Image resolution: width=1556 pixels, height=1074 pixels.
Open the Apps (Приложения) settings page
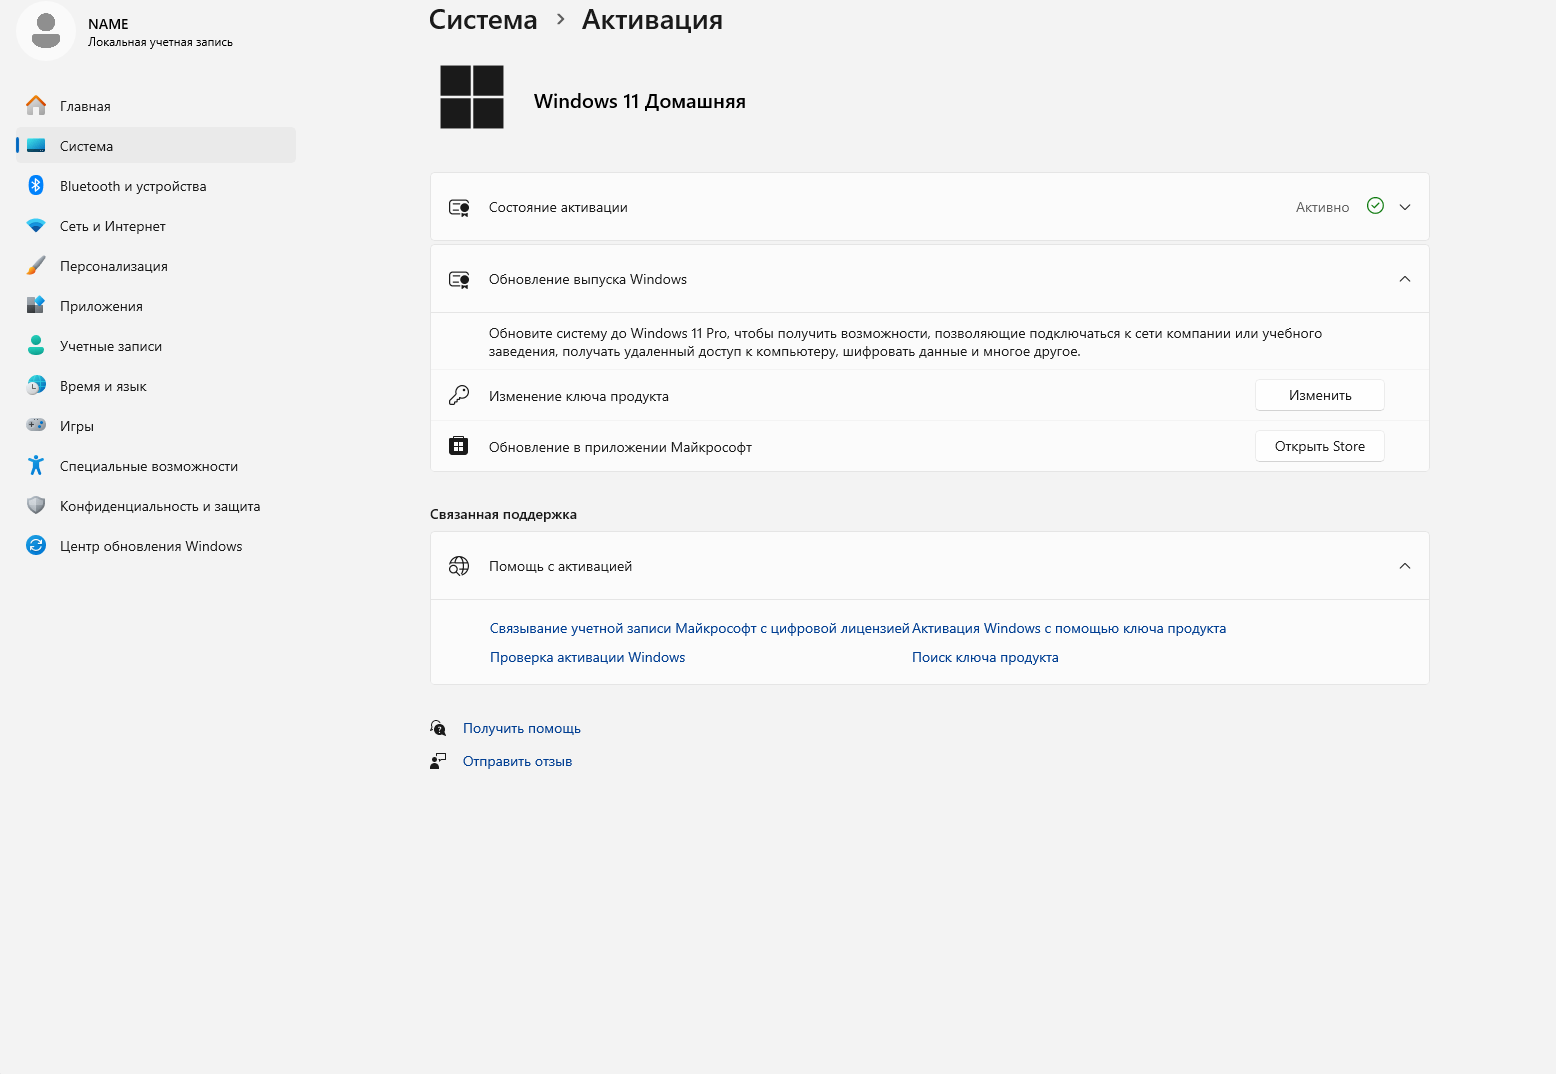point(101,306)
